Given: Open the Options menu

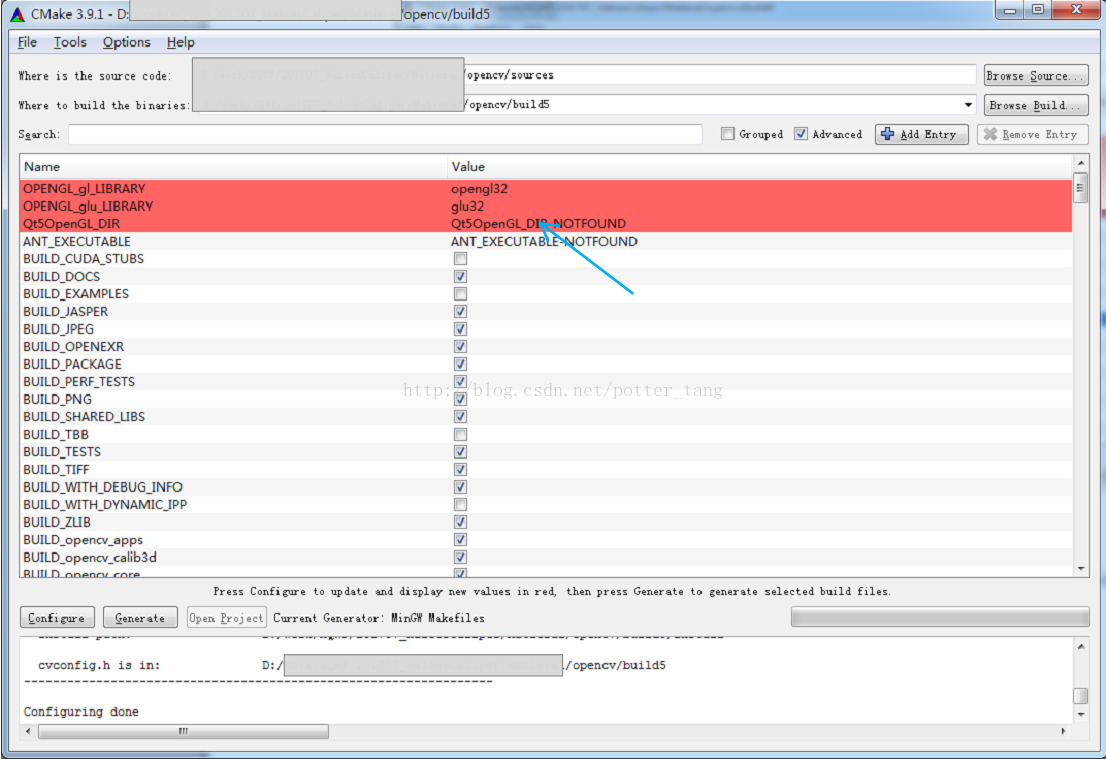Looking at the screenshot, I should tap(126, 42).
